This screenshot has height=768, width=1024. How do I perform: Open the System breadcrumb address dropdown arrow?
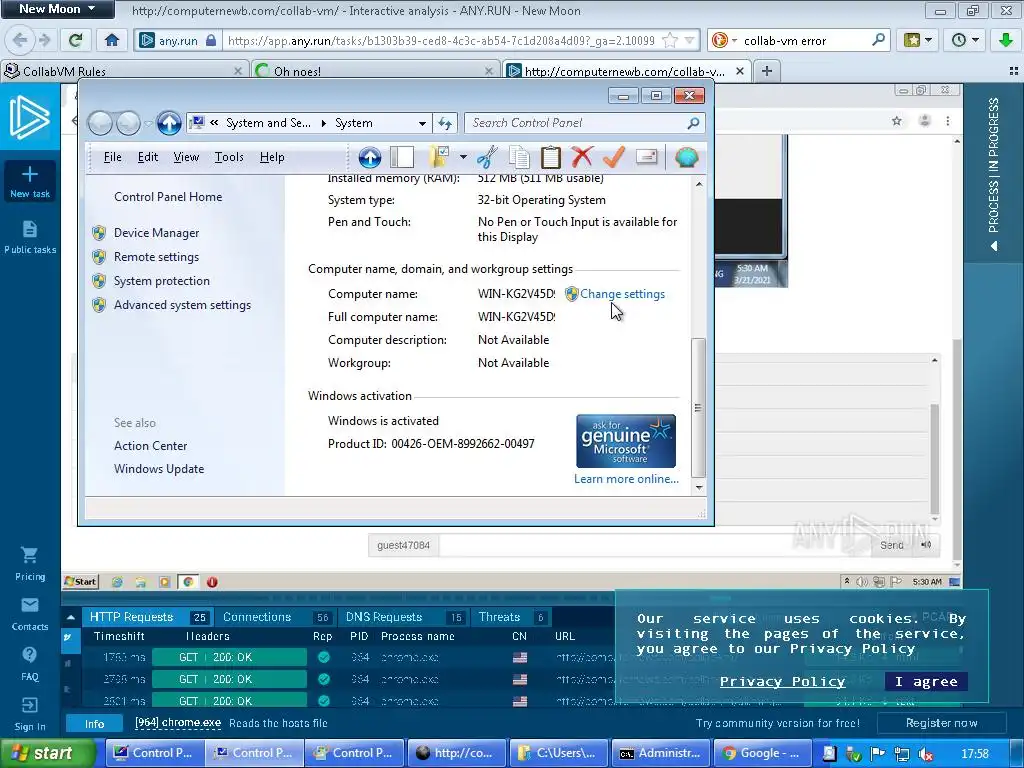tap(423, 123)
